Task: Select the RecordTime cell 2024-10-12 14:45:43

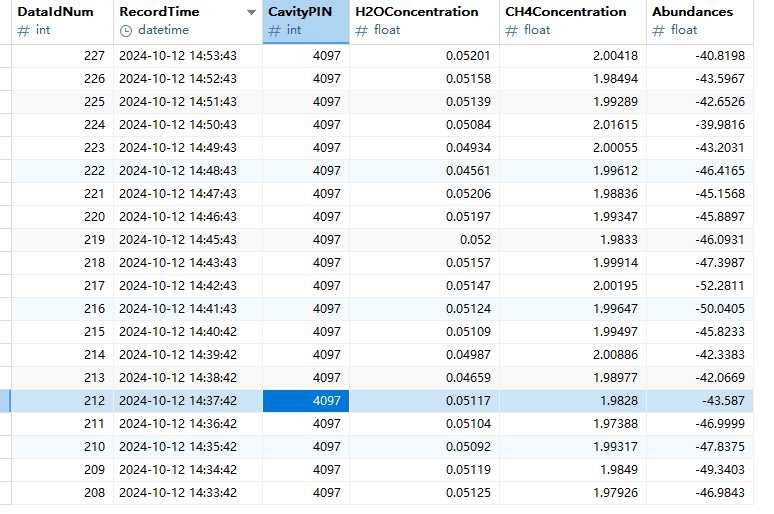Action: click(x=178, y=240)
